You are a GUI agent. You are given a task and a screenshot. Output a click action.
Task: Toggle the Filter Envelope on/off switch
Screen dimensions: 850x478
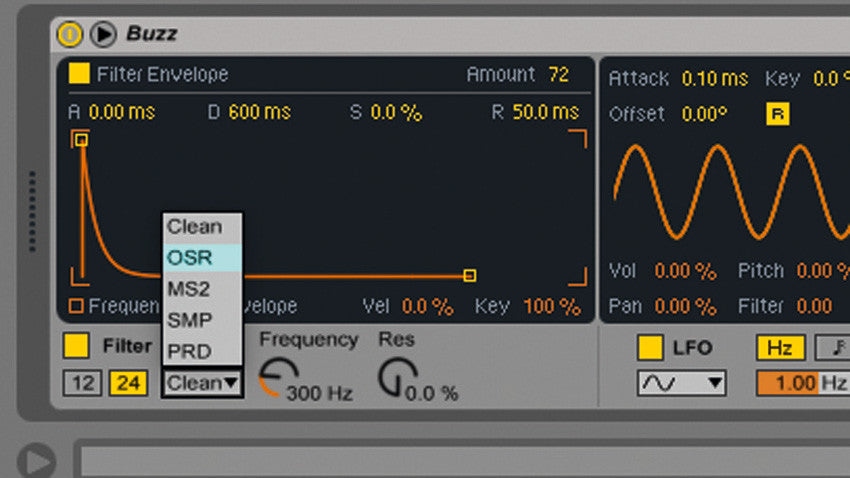(78, 74)
